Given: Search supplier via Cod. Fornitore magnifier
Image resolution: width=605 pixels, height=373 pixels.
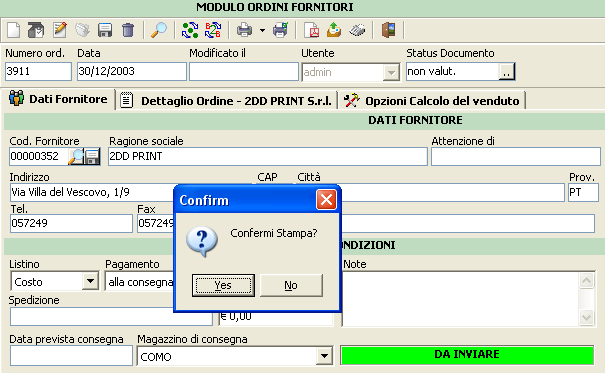Looking at the screenshot, I should tap(76, 156).
